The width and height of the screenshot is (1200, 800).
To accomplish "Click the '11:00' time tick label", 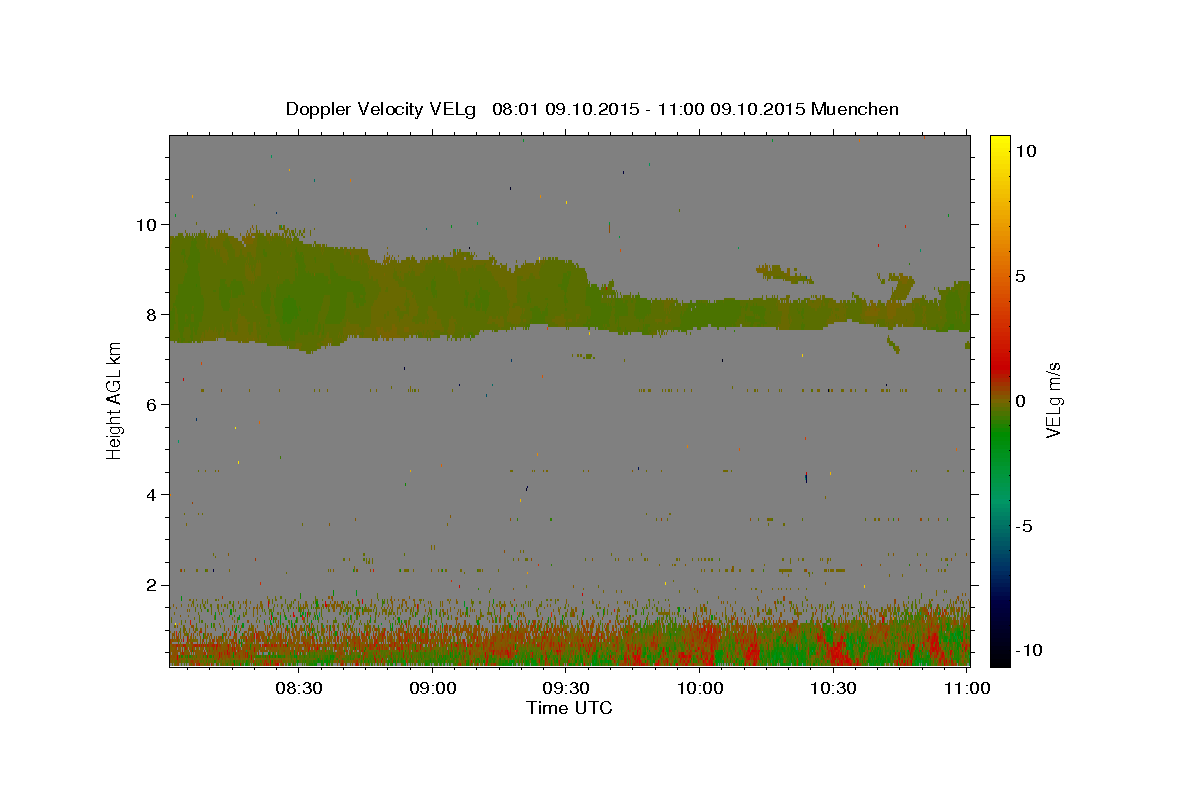I will point(967,688).
